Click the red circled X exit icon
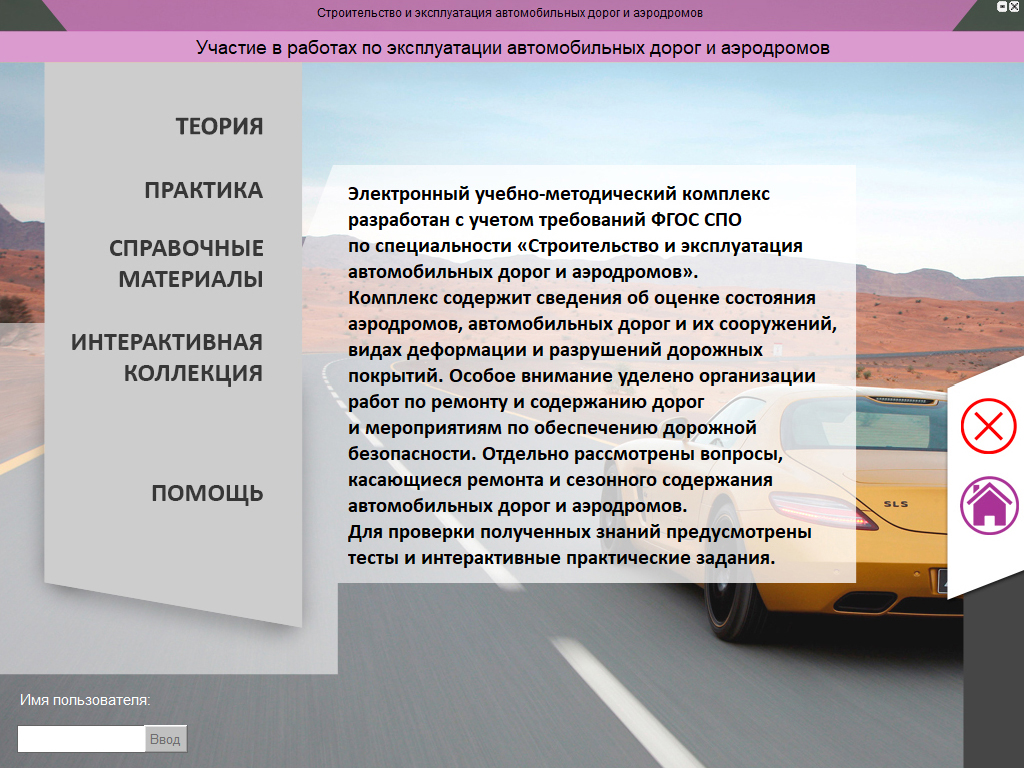 [x=988, y=427]
